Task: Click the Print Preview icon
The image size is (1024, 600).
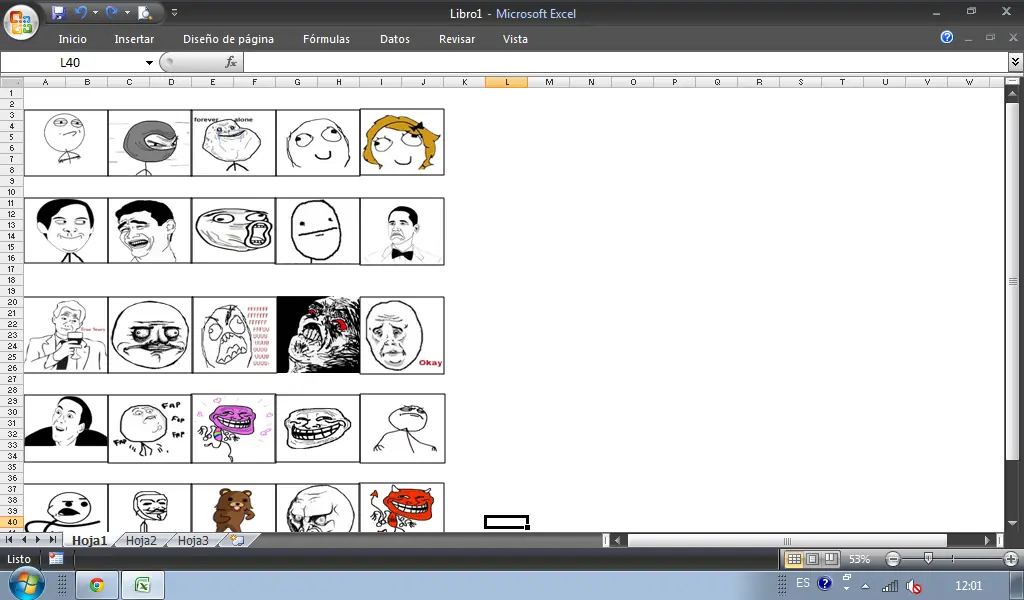Action: pos(145,12)
